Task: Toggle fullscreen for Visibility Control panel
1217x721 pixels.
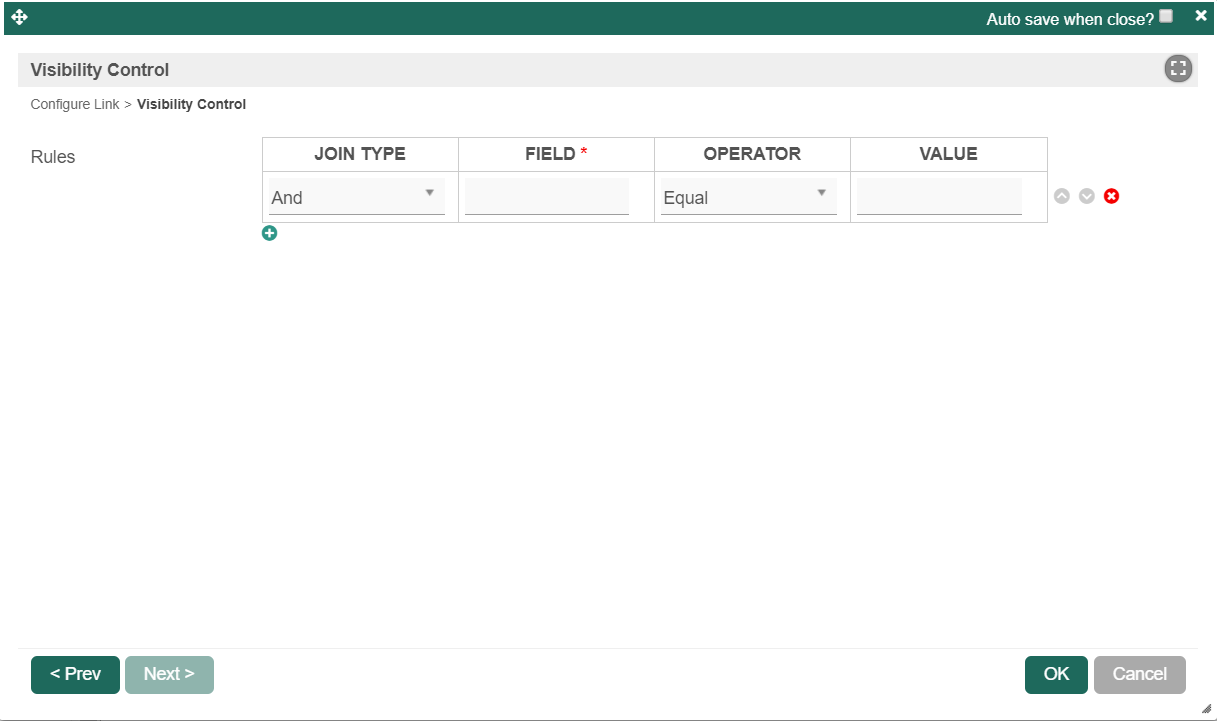Action: pos(1178,69)
